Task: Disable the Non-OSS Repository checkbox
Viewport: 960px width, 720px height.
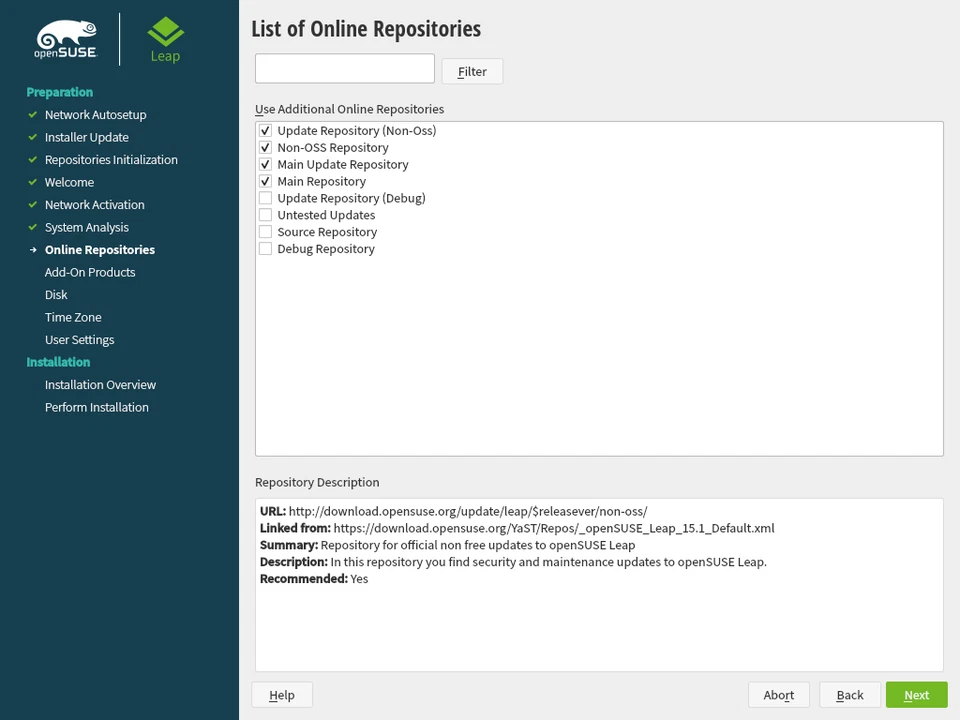Action: pos(265,147)
